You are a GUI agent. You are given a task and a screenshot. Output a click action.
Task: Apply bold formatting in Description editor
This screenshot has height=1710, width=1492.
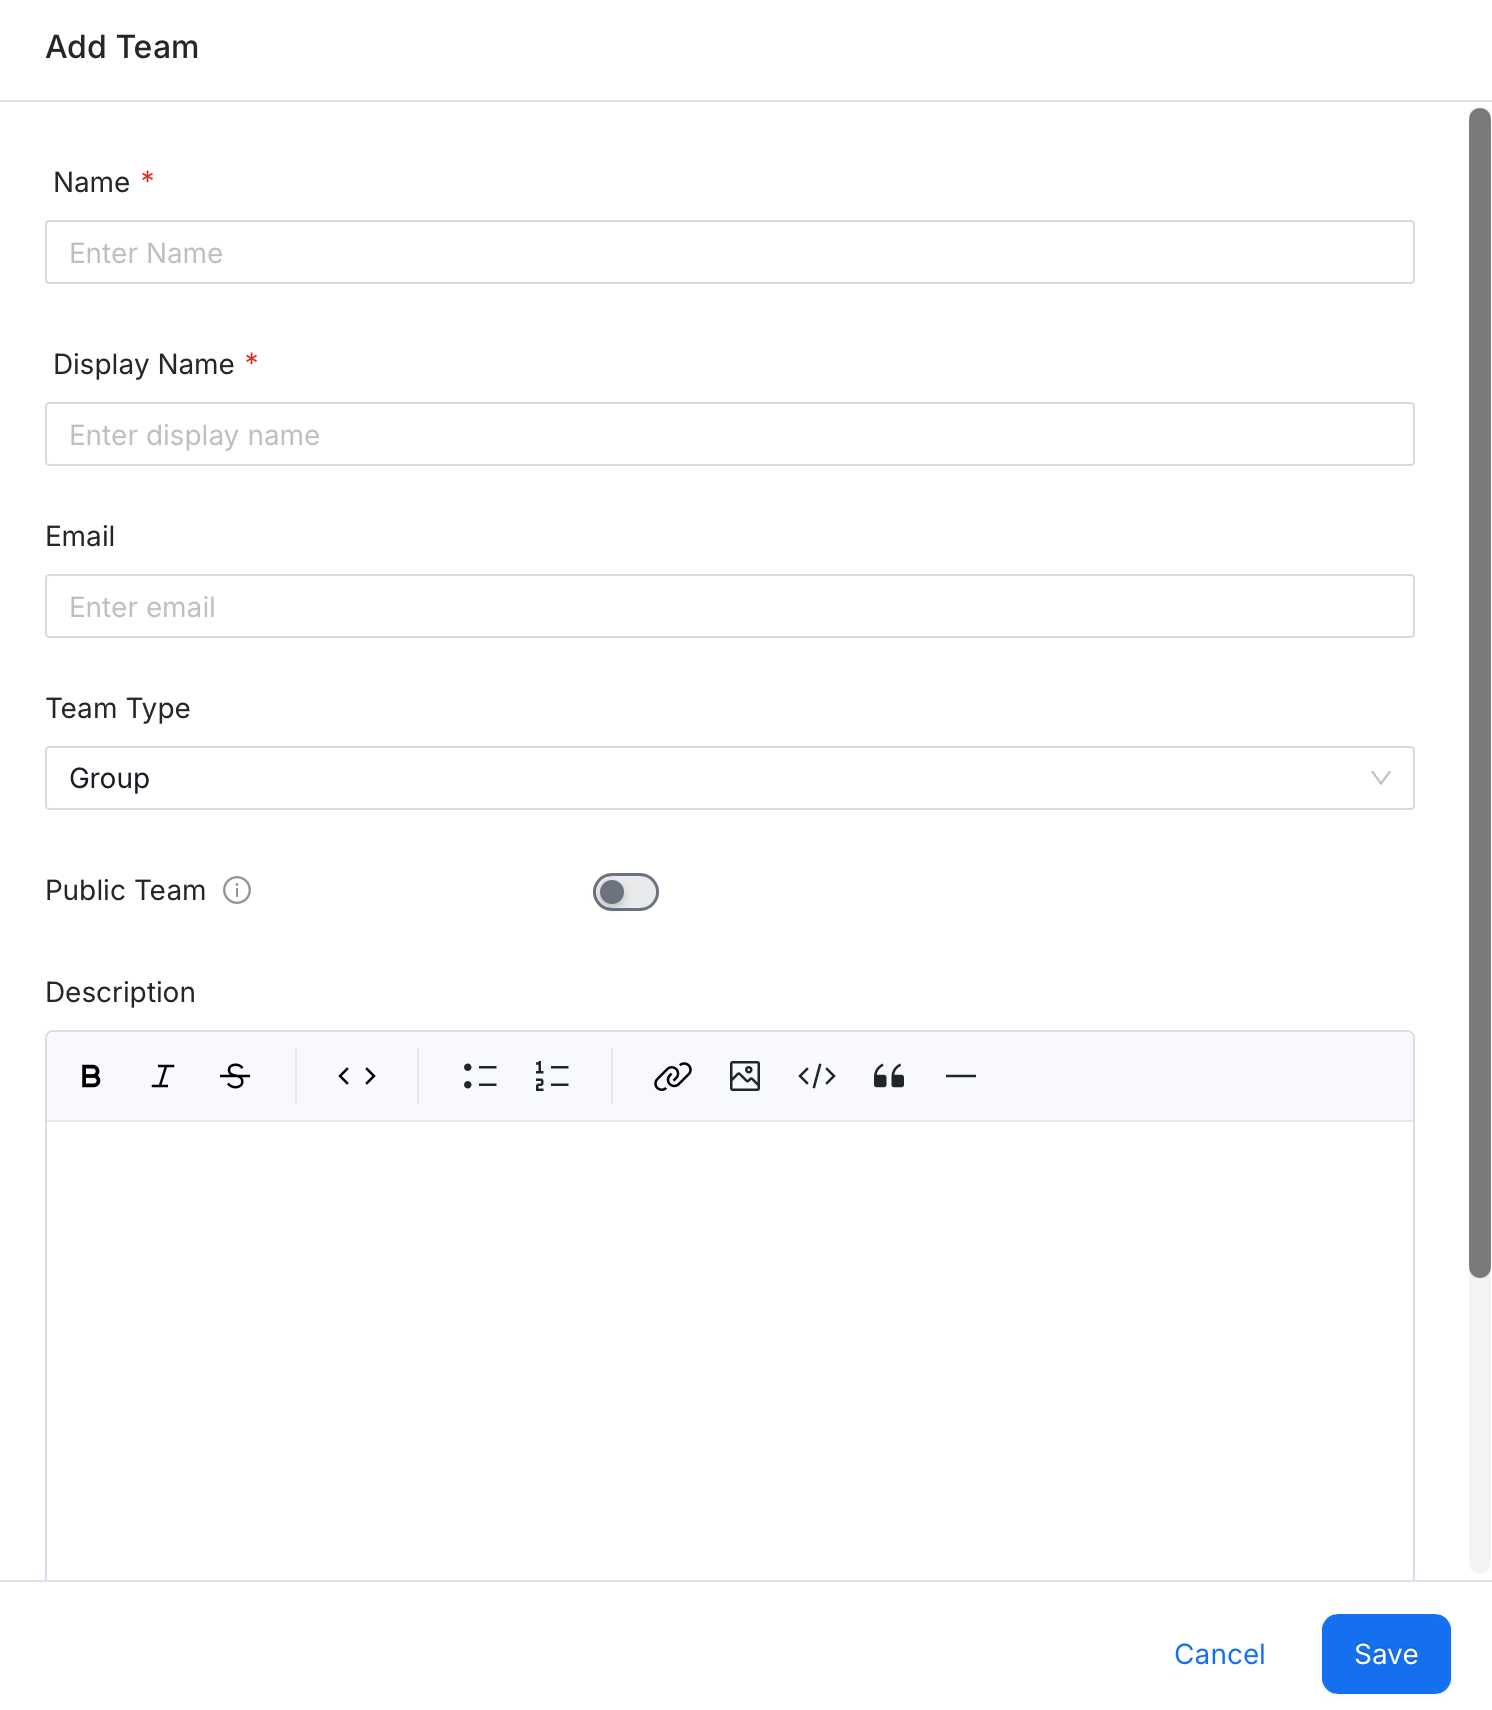[91, 1076]
